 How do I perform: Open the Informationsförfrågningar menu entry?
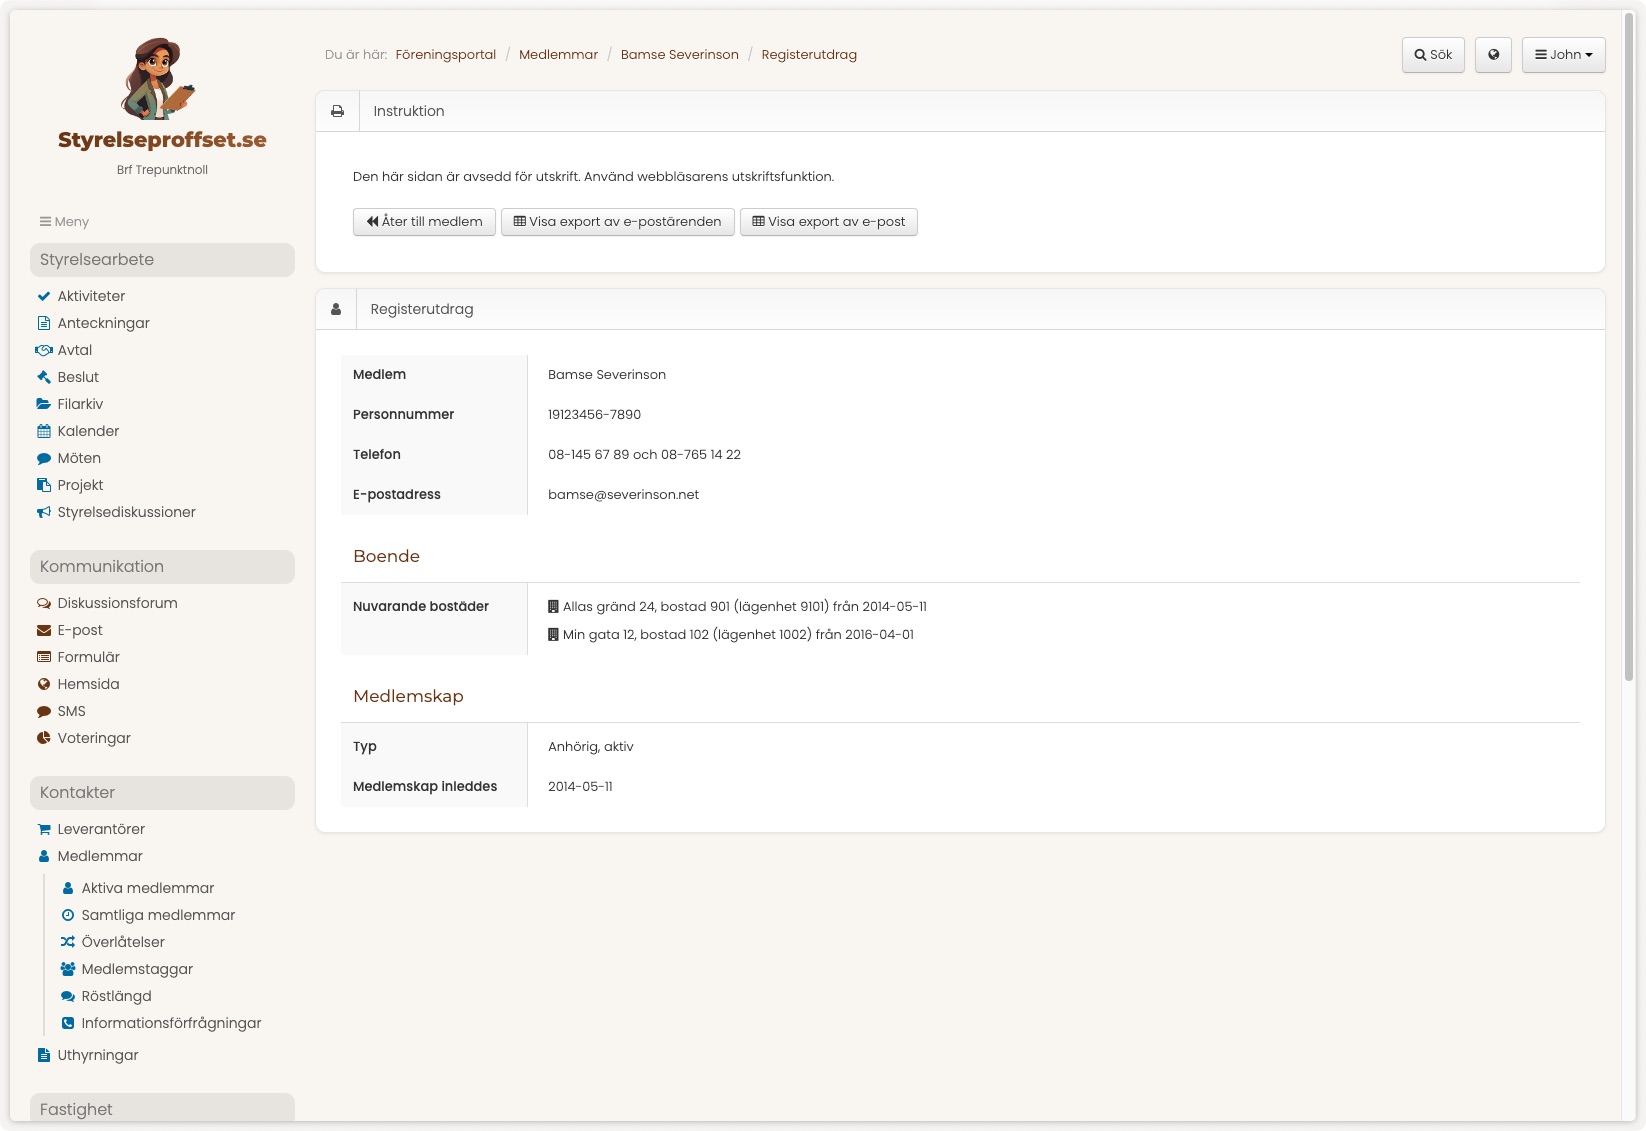(x=171, y=1023)
